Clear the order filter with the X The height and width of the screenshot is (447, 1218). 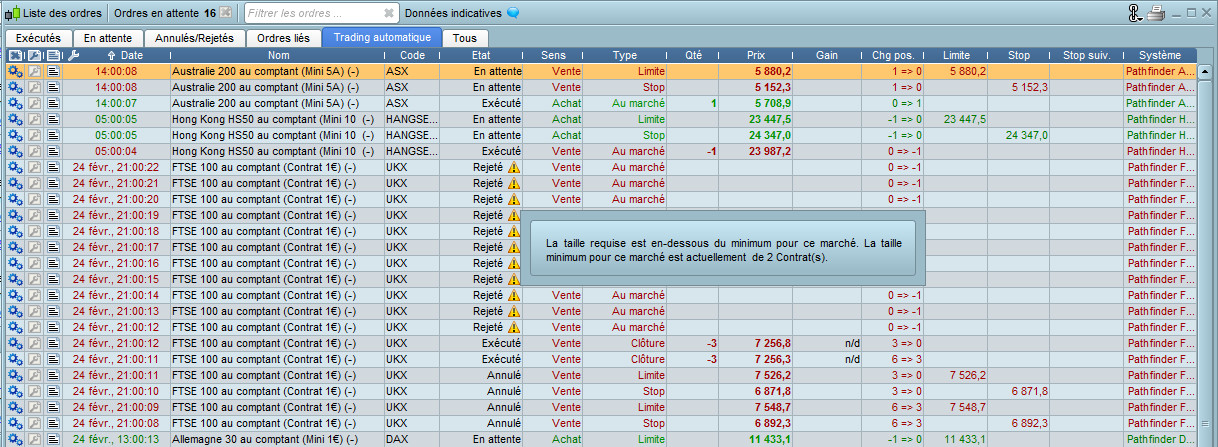[388, 14]
